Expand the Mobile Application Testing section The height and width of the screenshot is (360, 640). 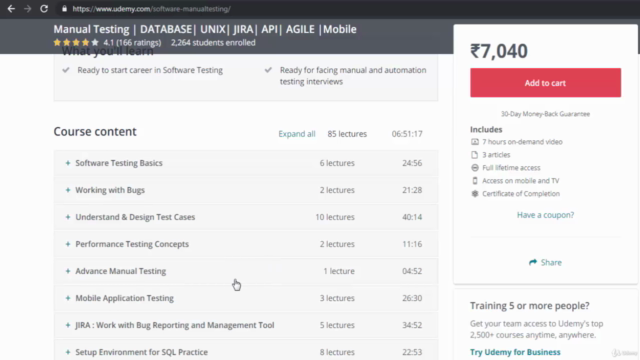(246, 298)
